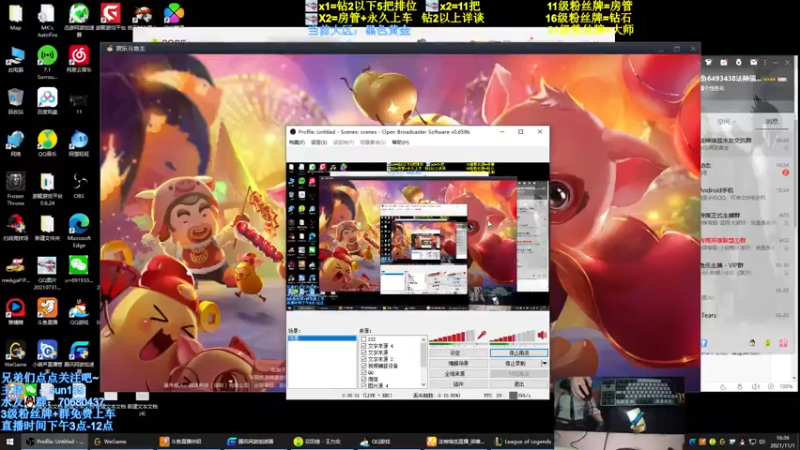Switch to League of Legends taskbar item

click(x=523, y=441)
